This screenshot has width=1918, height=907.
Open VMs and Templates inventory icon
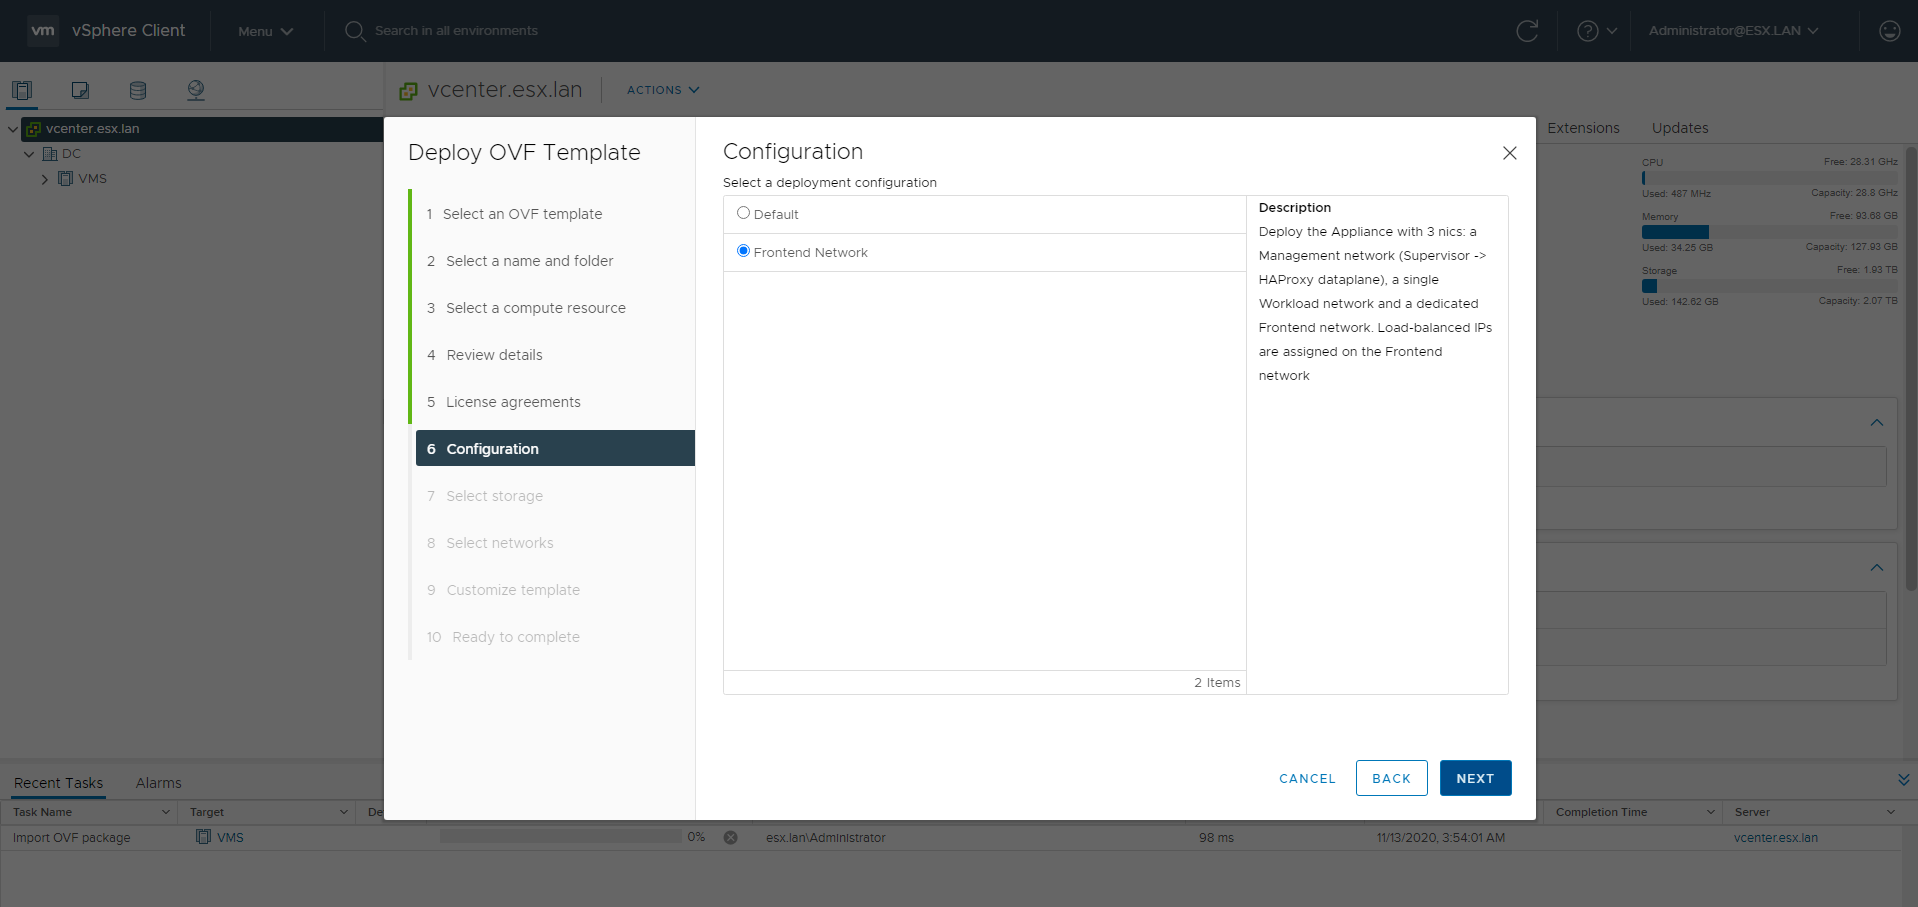coord(80,90)
